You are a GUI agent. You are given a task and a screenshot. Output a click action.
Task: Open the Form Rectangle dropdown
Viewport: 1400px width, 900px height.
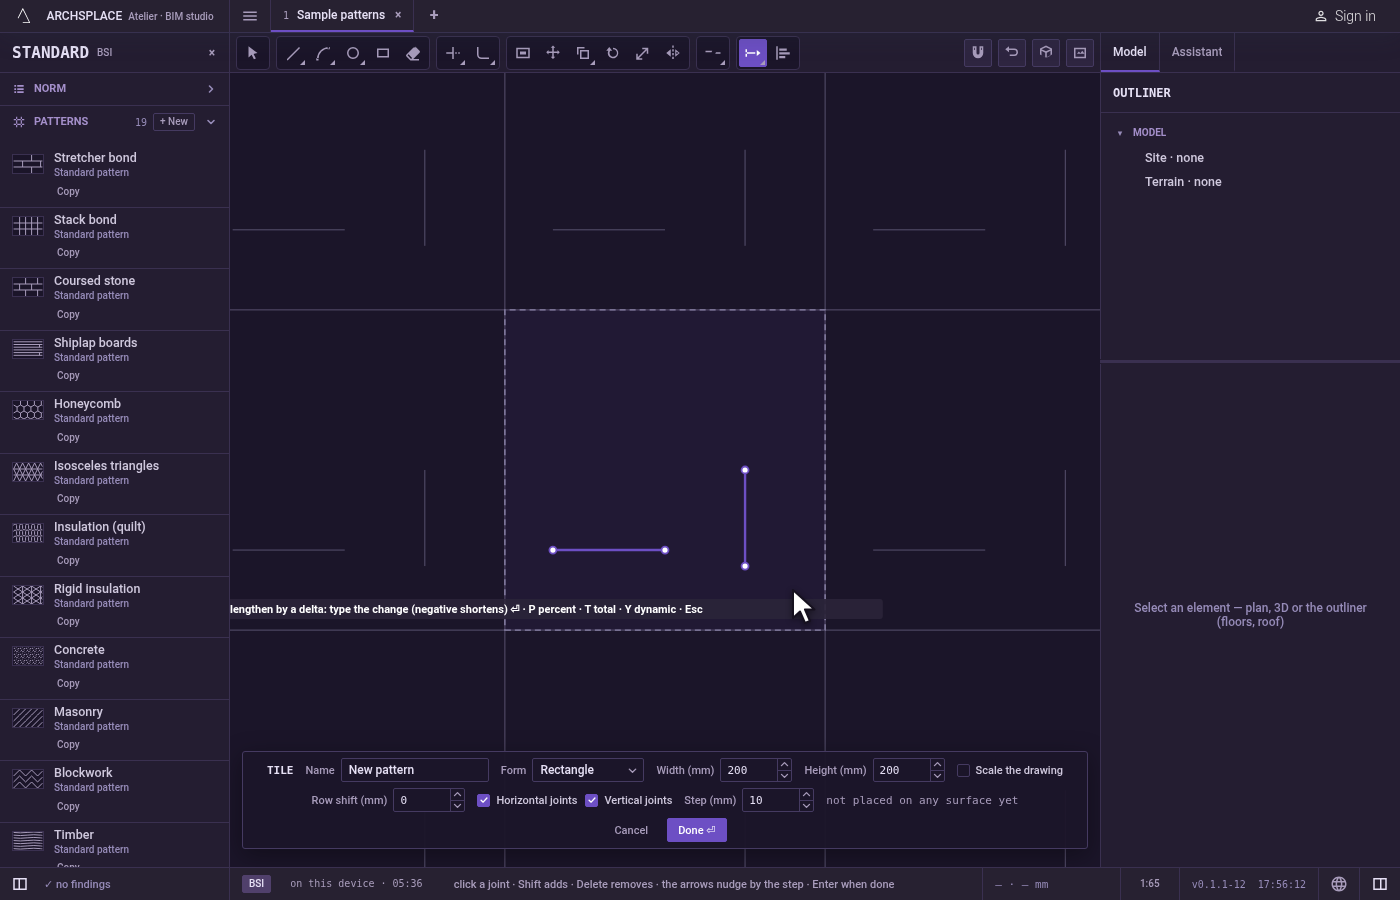click(x=588, y=770)
